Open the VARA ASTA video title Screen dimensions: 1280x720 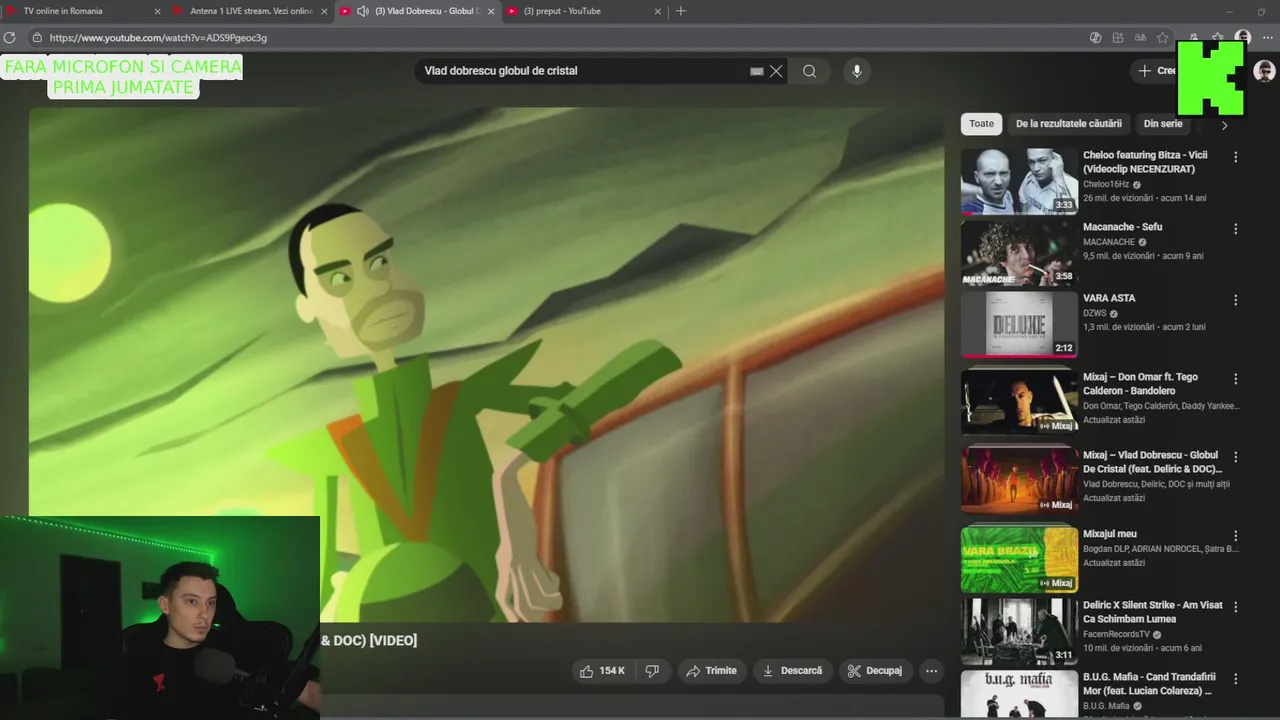(1109, 298)
